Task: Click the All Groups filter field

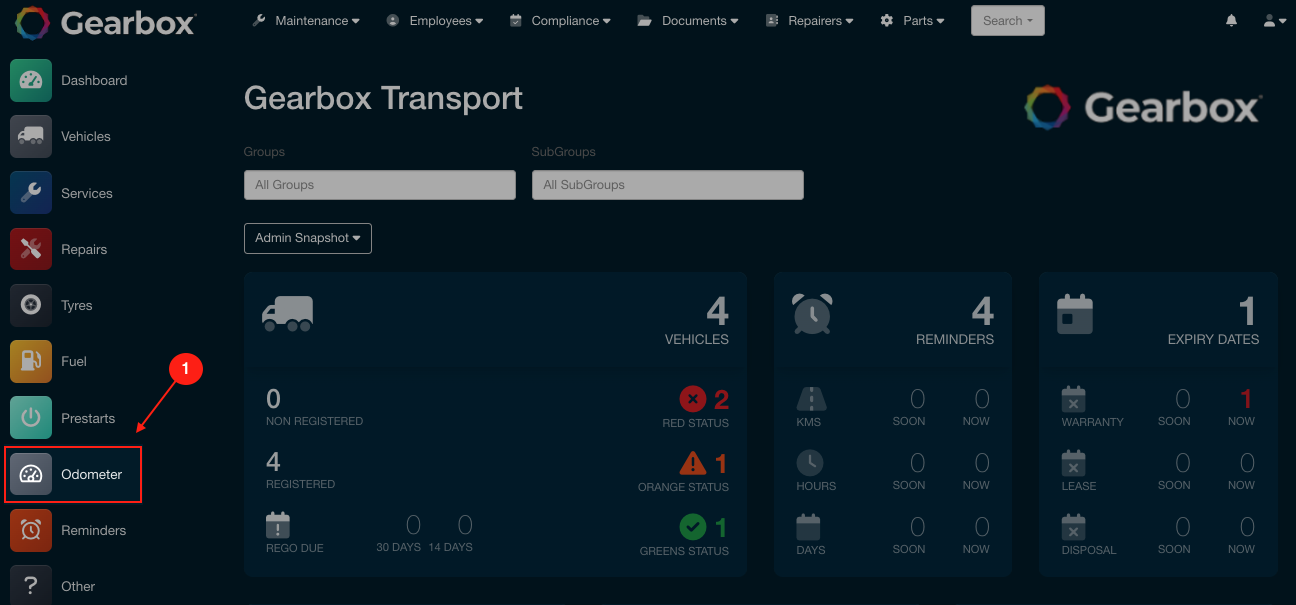Action: [380, 185]
